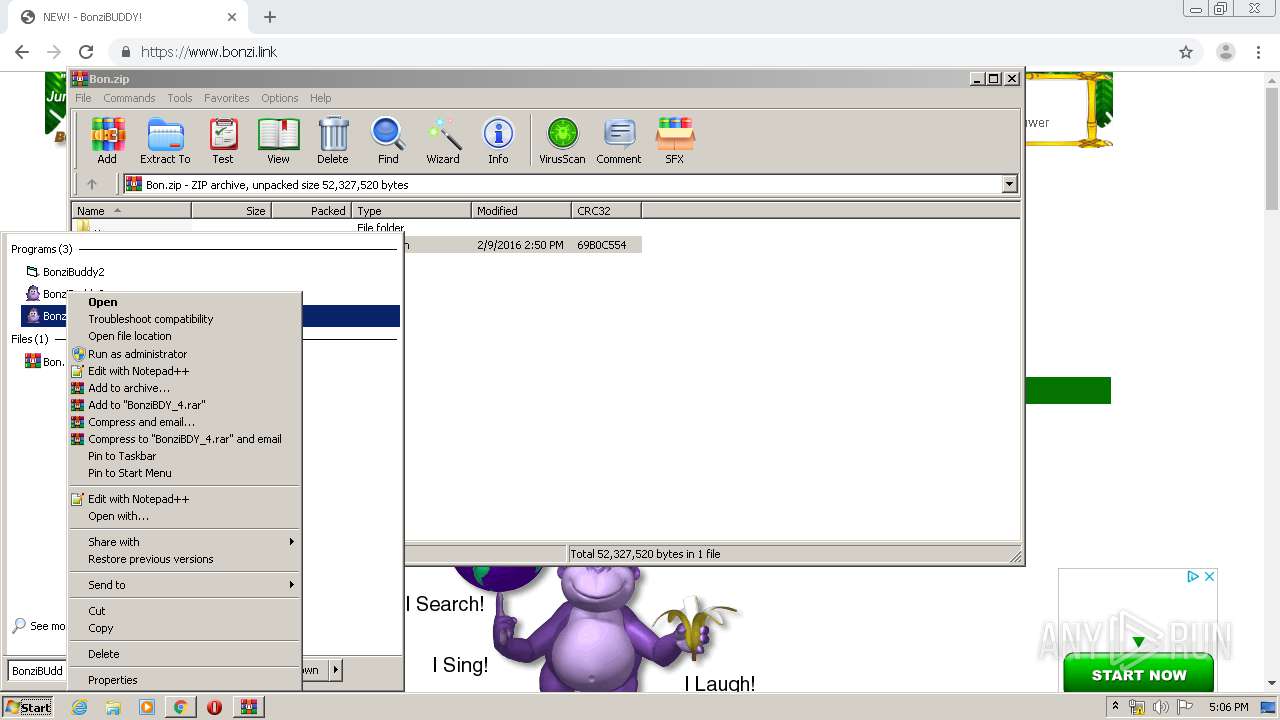Viewport: 1280px width, 720px height.
Task: Open the Tools menu in WinRAR
Action: [x=180, y=98]
